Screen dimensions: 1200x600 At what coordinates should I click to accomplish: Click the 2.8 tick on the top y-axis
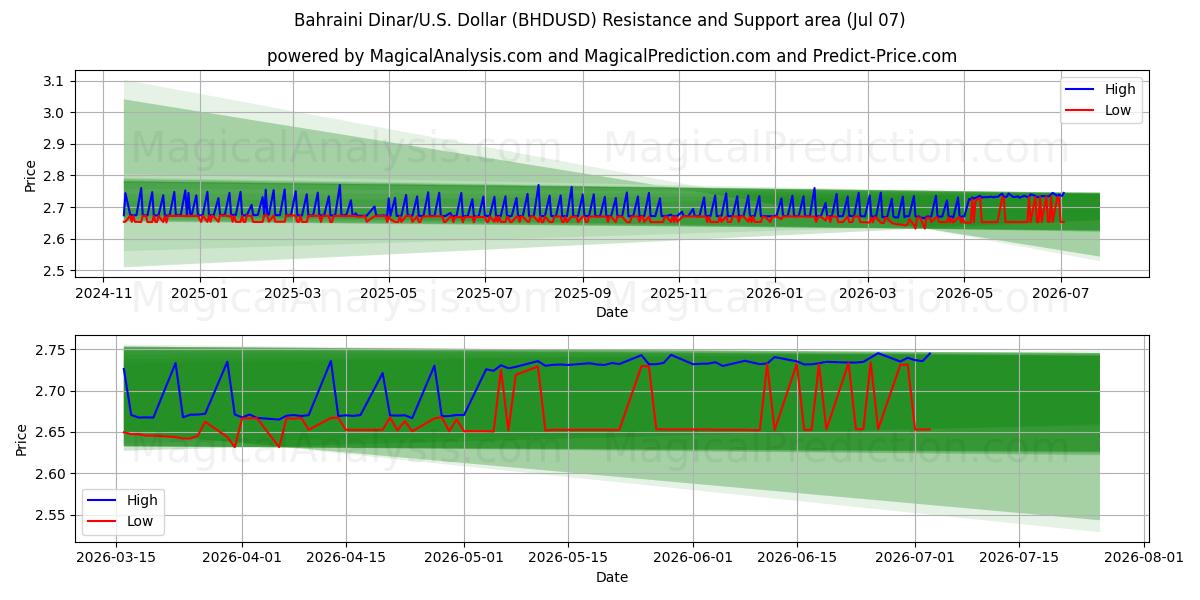tap(54, 176)
